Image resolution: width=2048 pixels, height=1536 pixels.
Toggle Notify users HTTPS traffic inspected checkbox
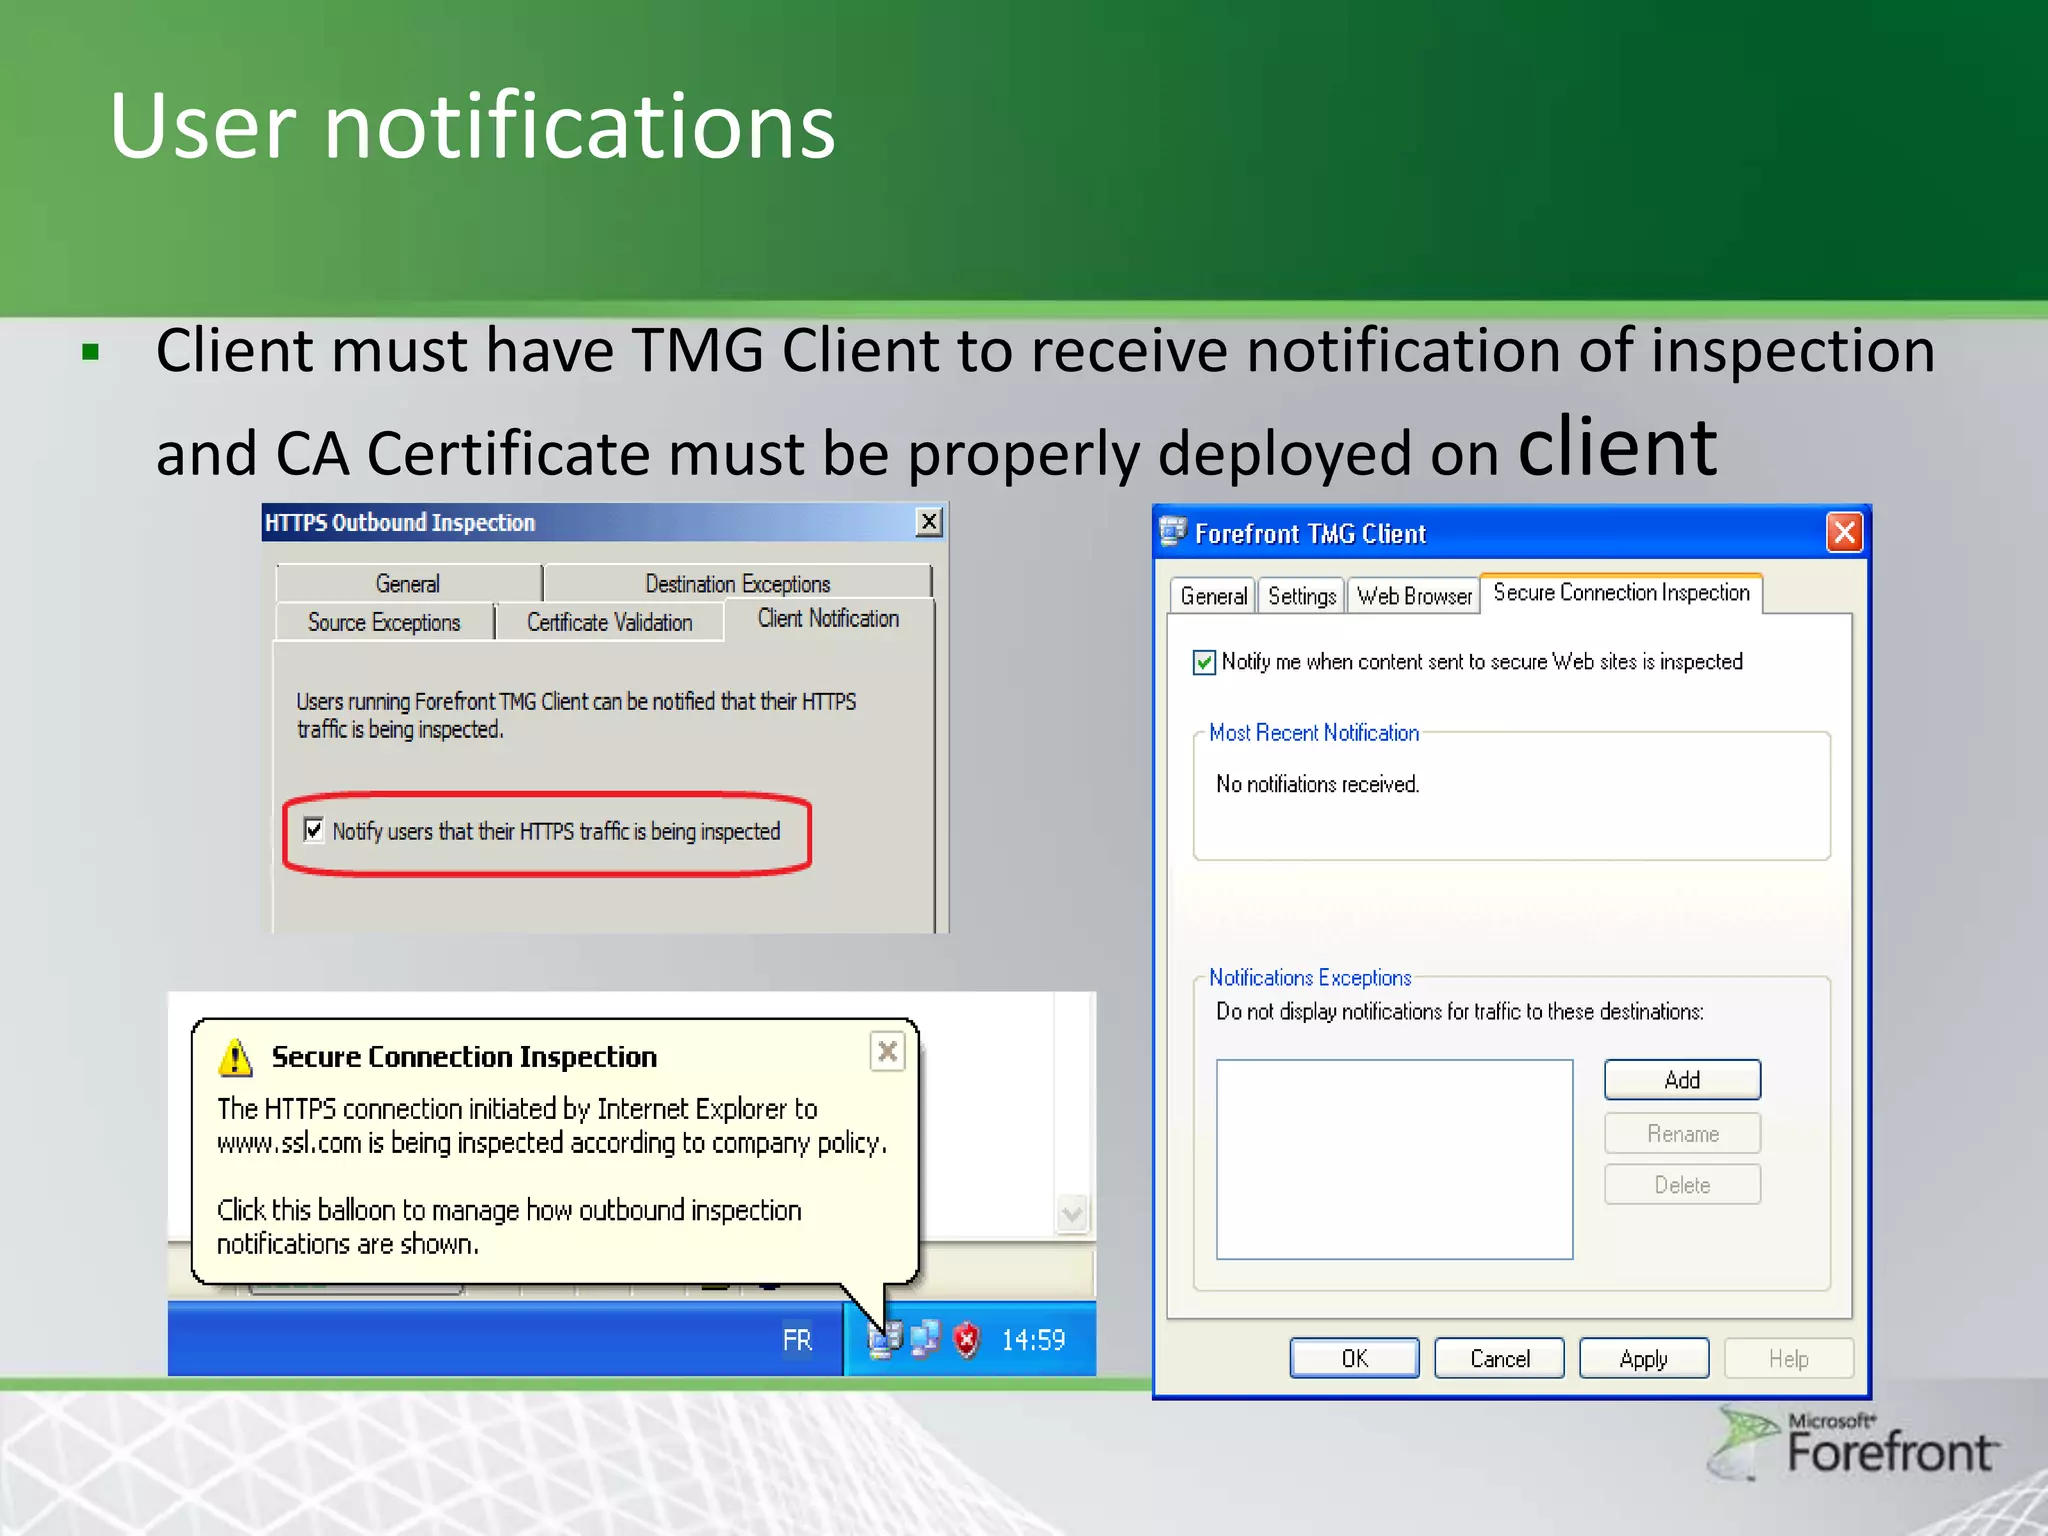[314, 830]
